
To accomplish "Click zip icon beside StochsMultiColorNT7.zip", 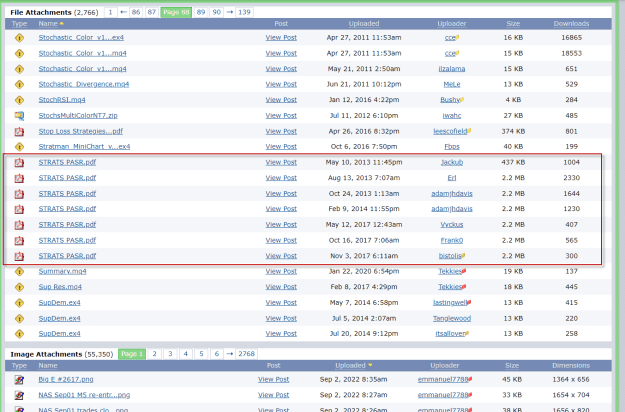I will click(19, 116).
